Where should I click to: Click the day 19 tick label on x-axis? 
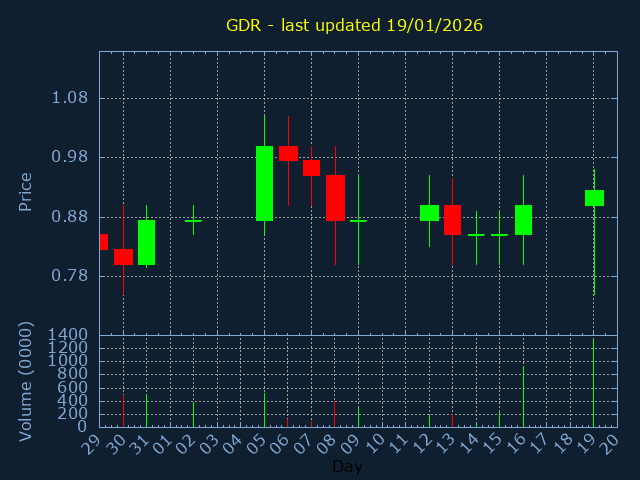point(590,445)
